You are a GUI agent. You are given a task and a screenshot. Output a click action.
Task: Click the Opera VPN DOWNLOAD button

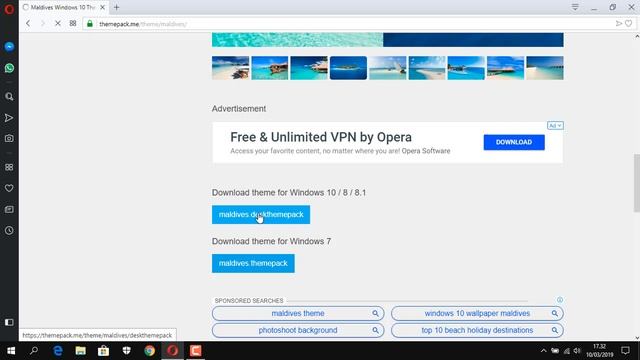click(x=514, y=142)
